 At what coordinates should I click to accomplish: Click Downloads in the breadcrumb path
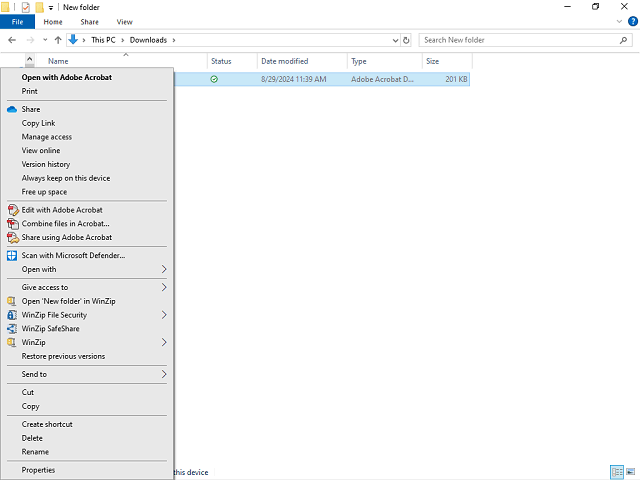coord(148,40)
